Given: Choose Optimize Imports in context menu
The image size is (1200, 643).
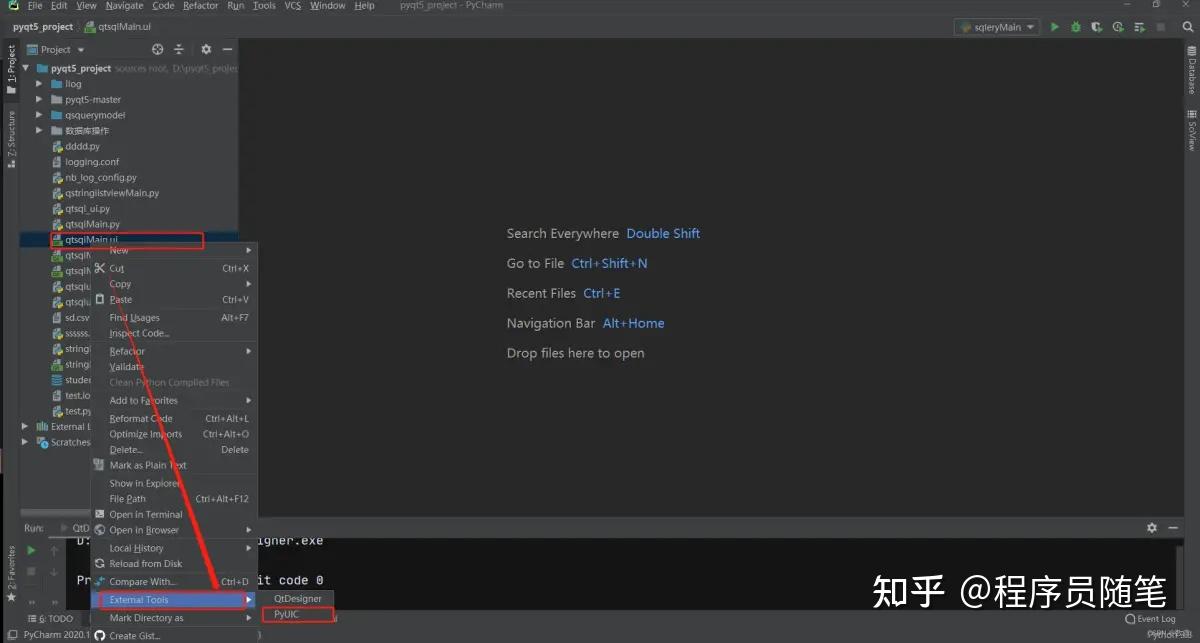Looking at the screenshot, I should 174,434.
